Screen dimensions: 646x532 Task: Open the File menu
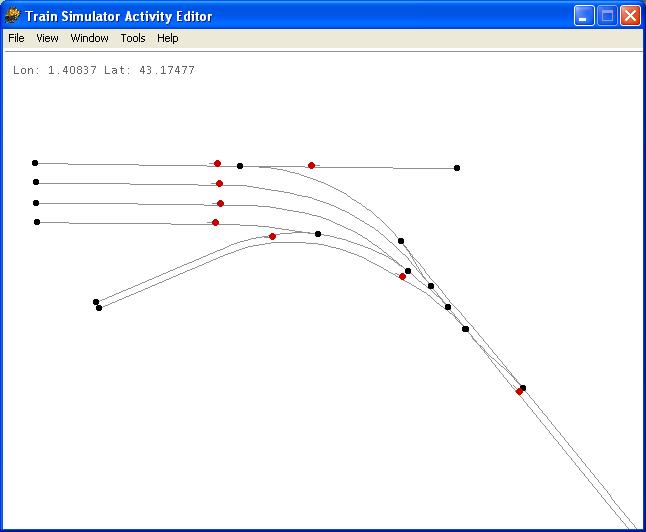pos(16,38)
